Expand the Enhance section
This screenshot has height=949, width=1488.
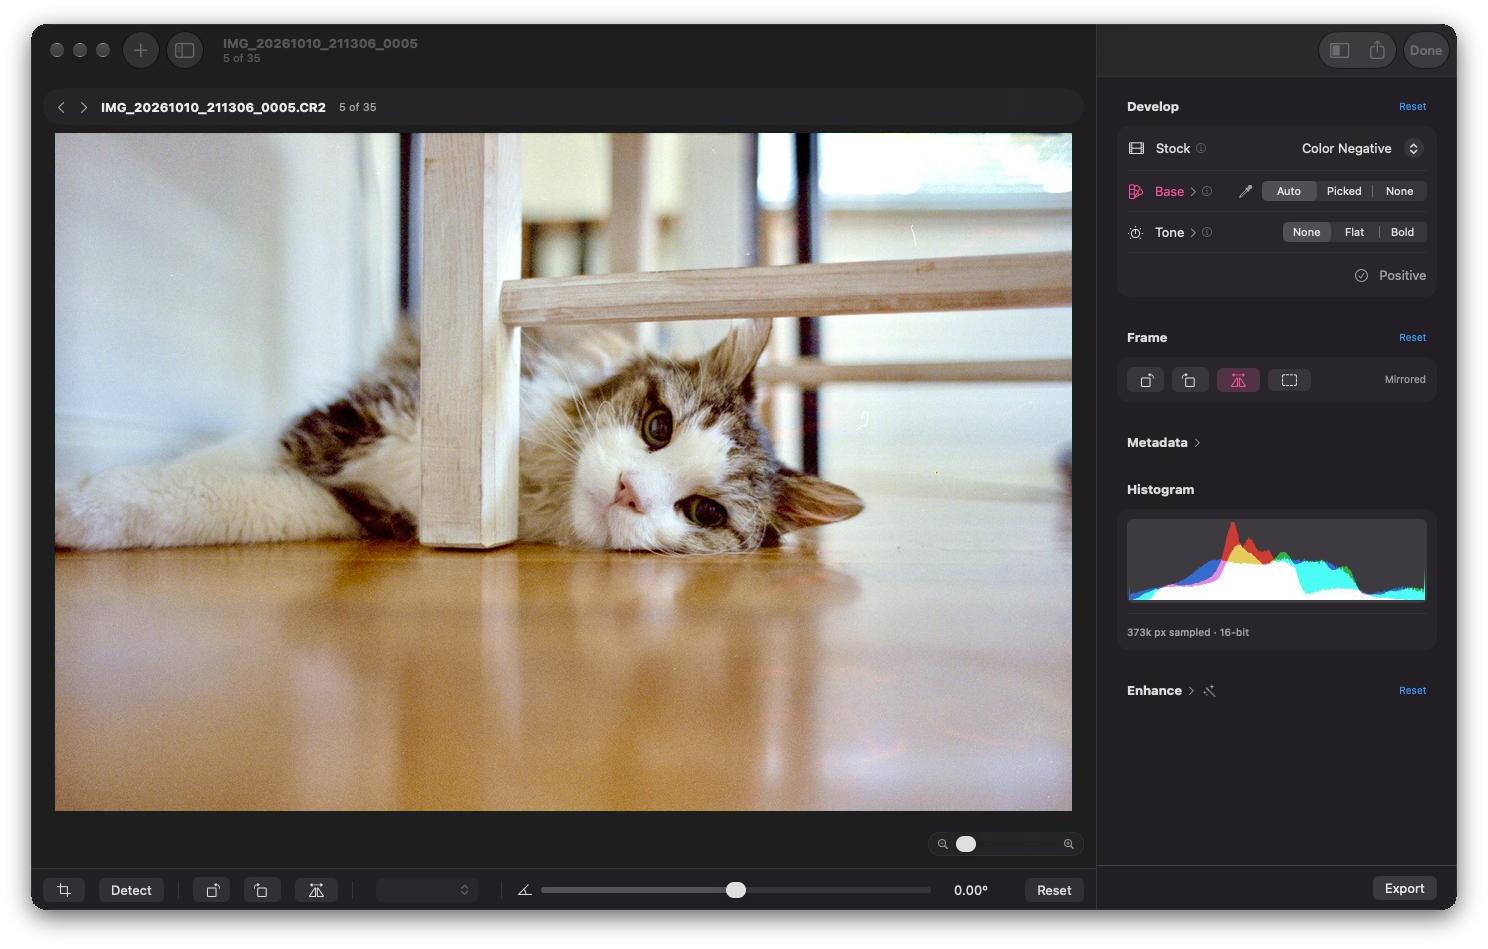point(1161,691)
